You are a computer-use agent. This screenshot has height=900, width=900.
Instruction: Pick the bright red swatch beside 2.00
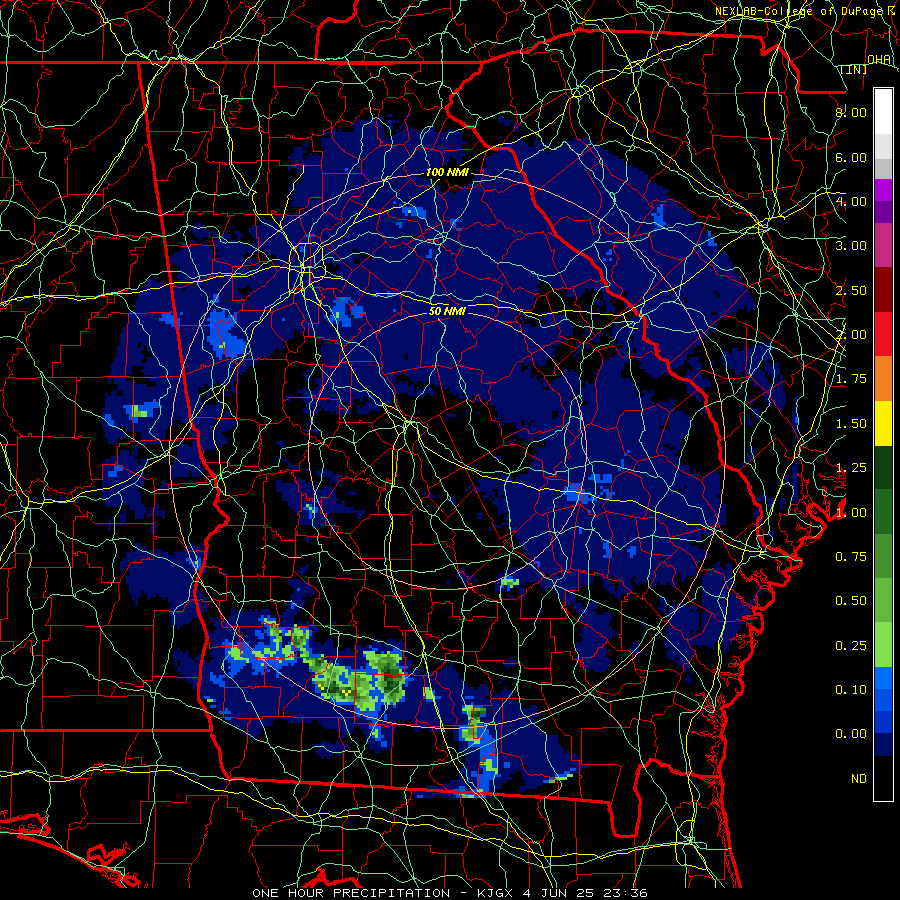(883, 334)
